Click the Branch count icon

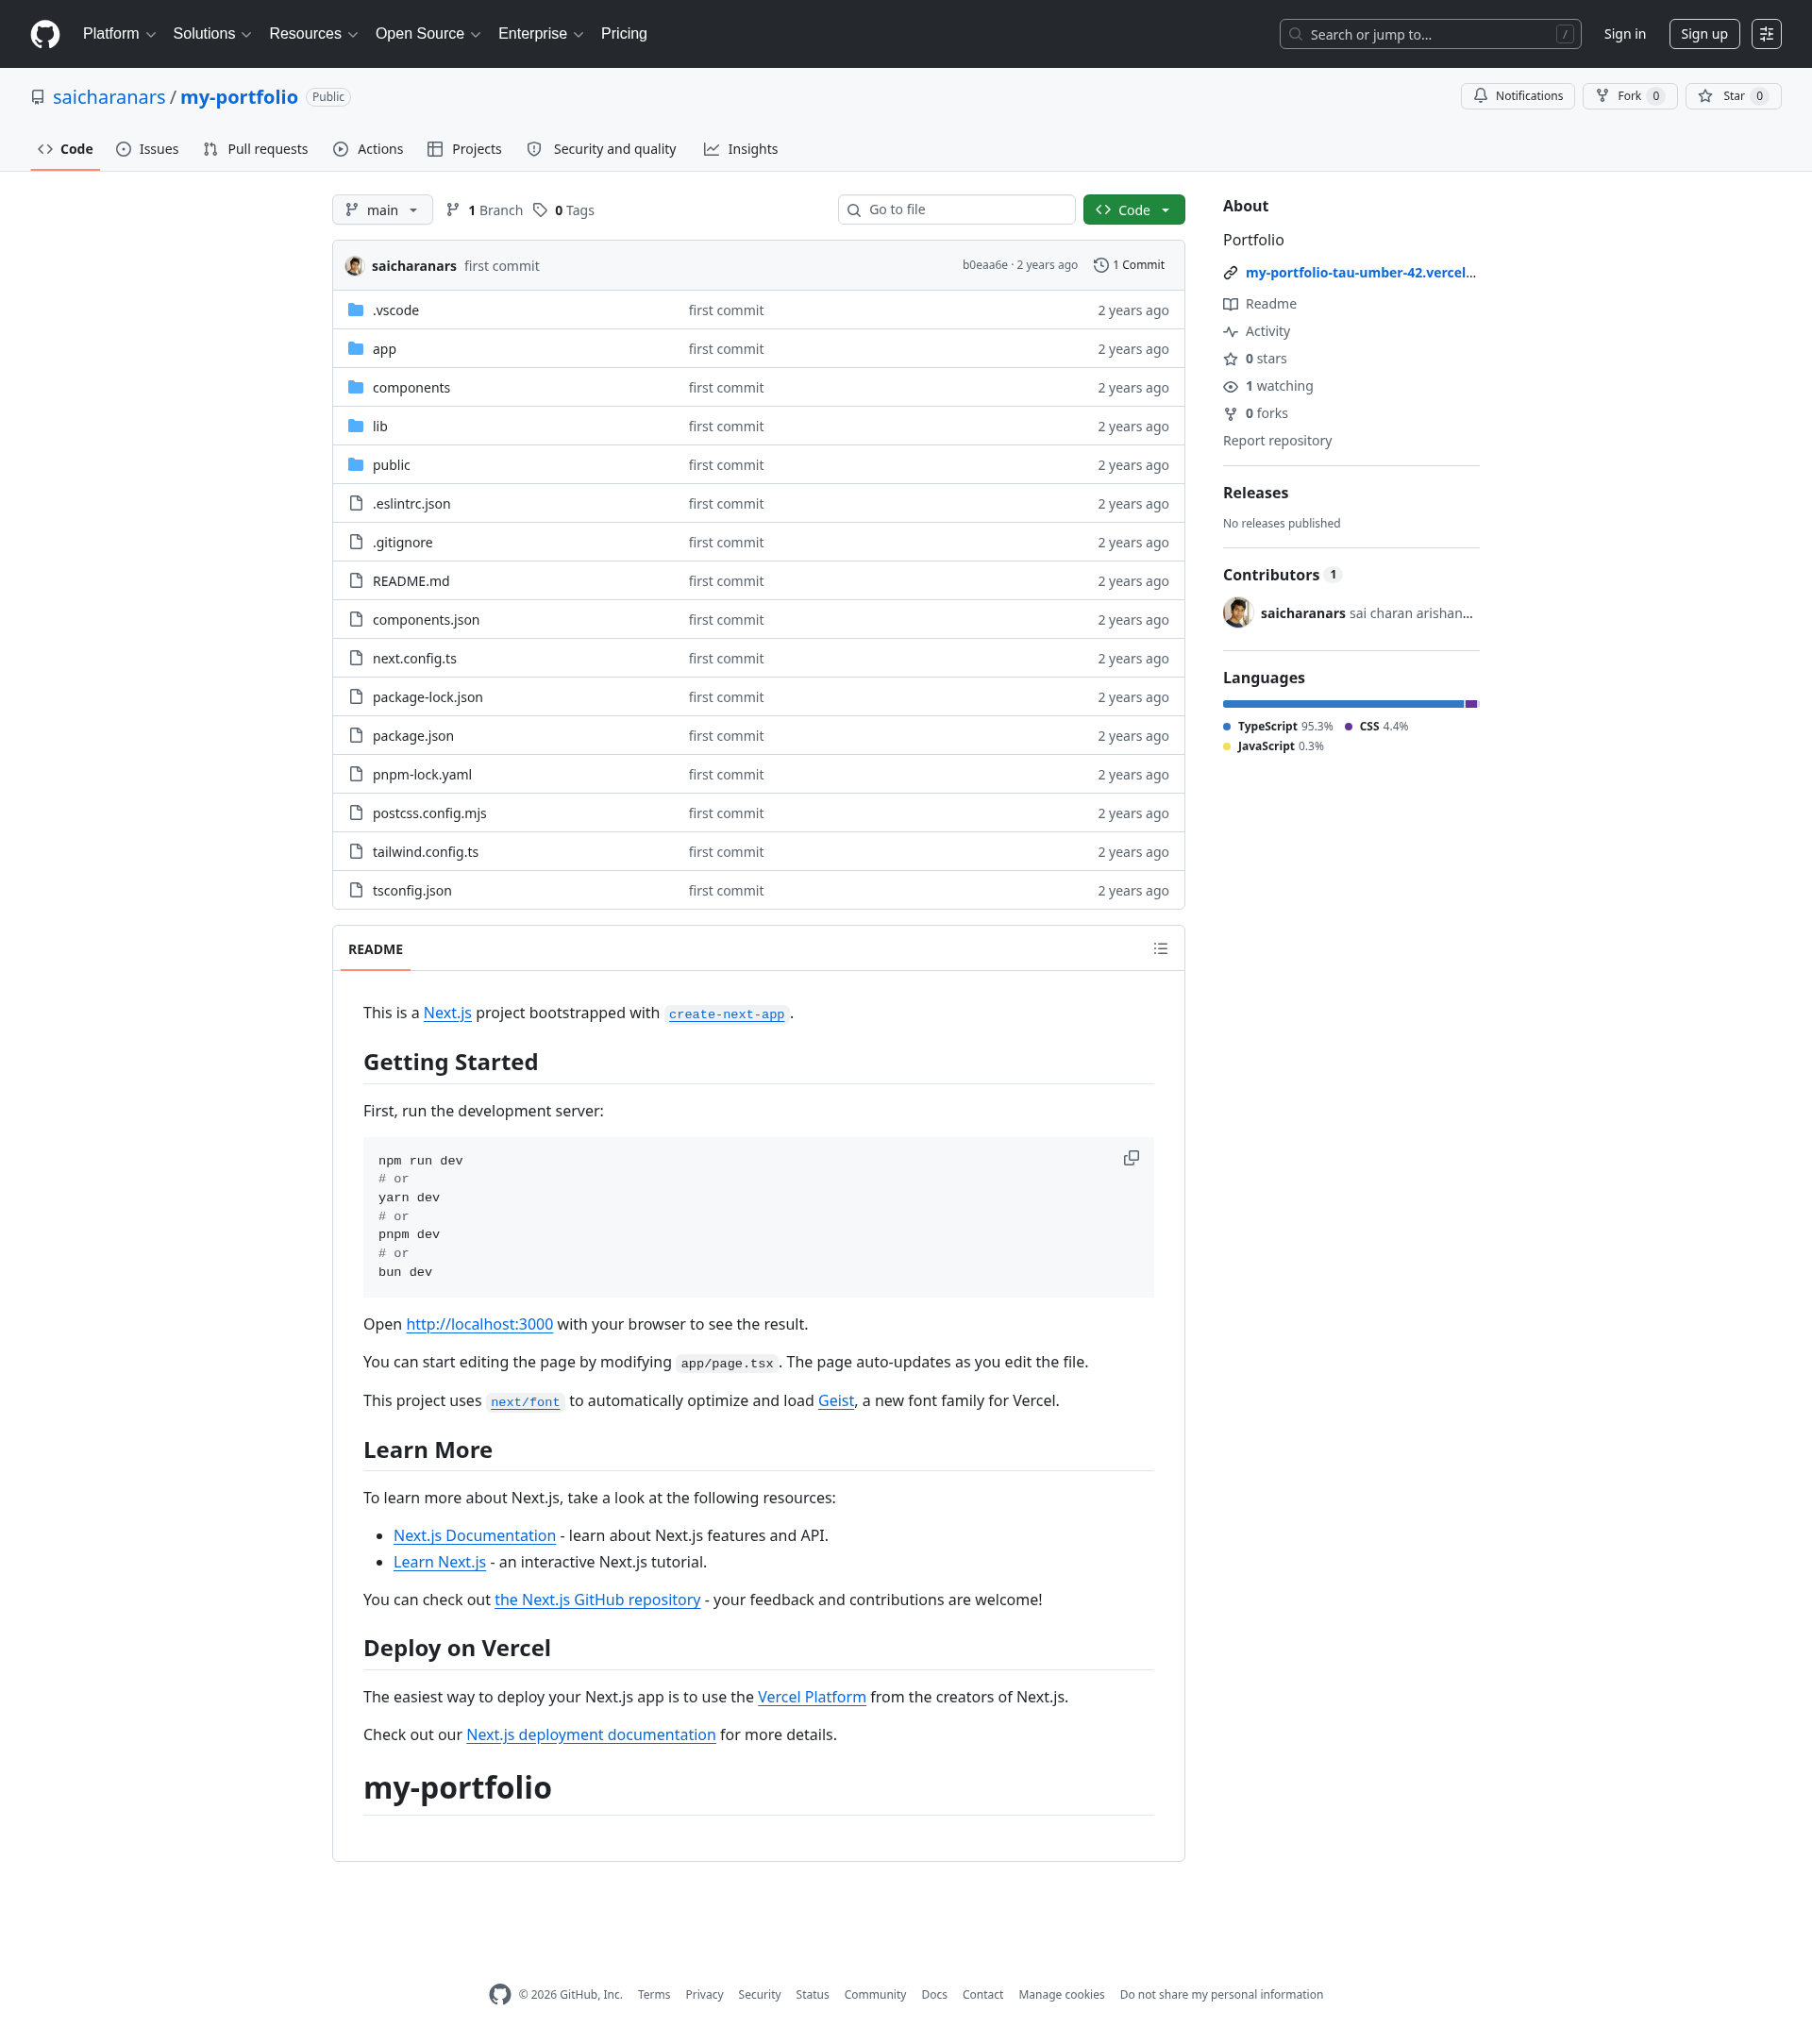(x=453, y=210)
